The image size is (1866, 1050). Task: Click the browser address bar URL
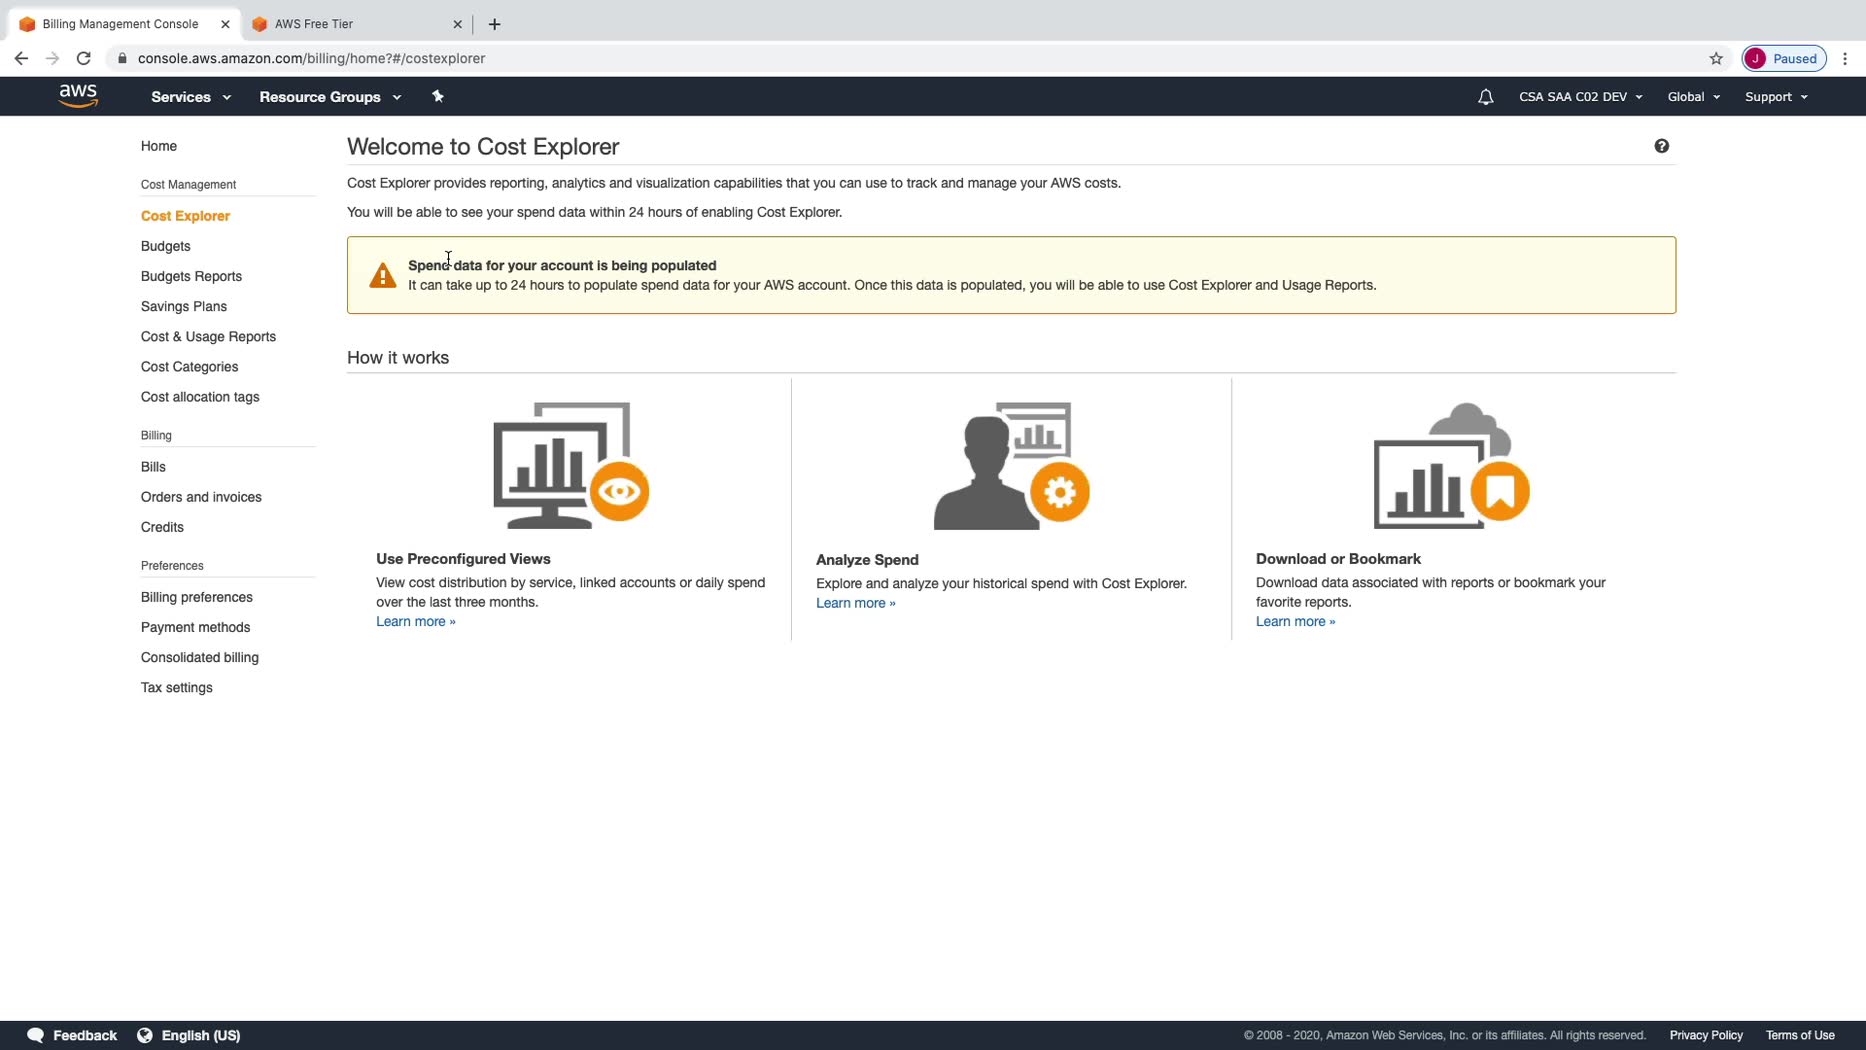tap(311, 58)
